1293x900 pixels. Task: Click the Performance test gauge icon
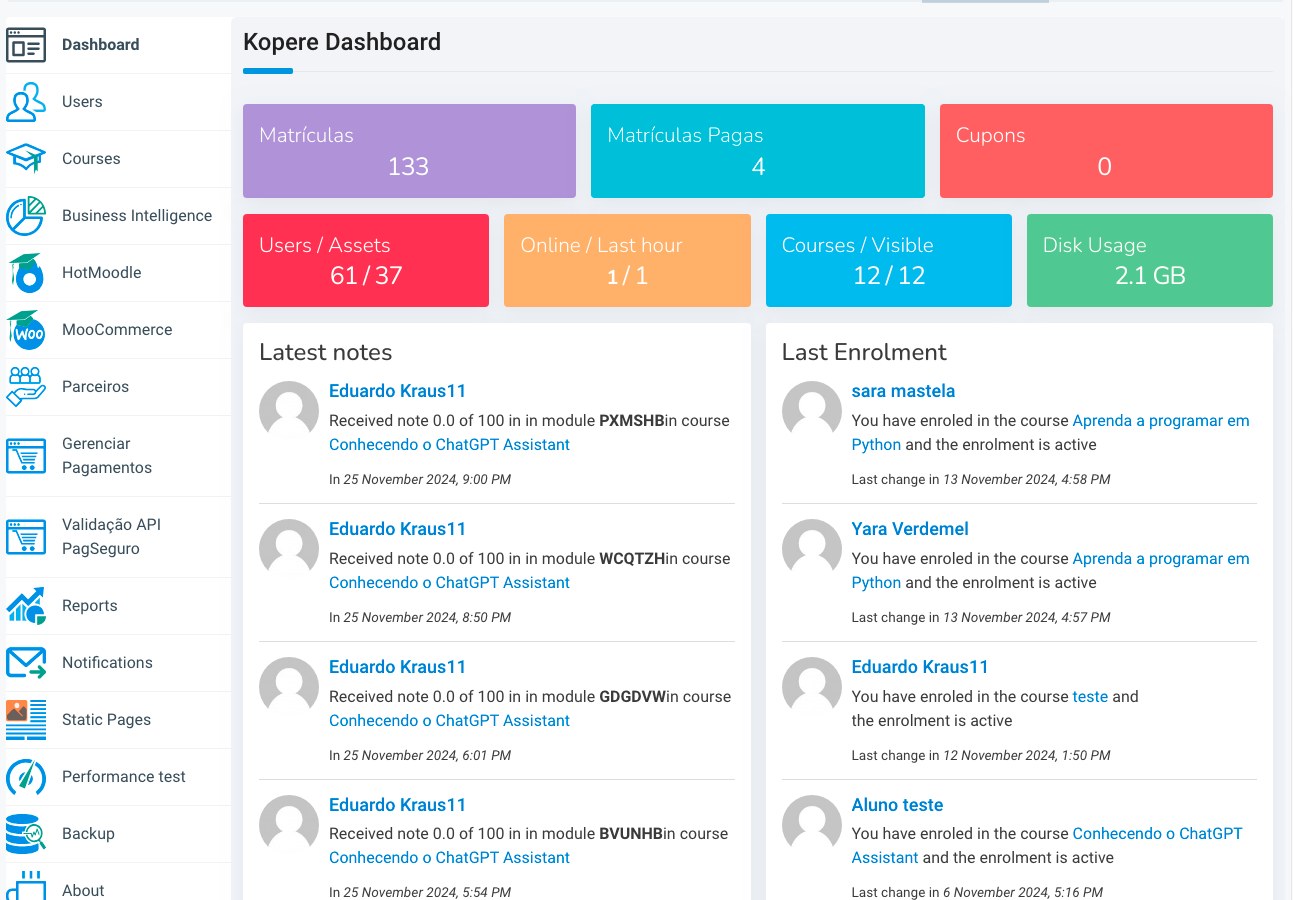click(26, 777)
